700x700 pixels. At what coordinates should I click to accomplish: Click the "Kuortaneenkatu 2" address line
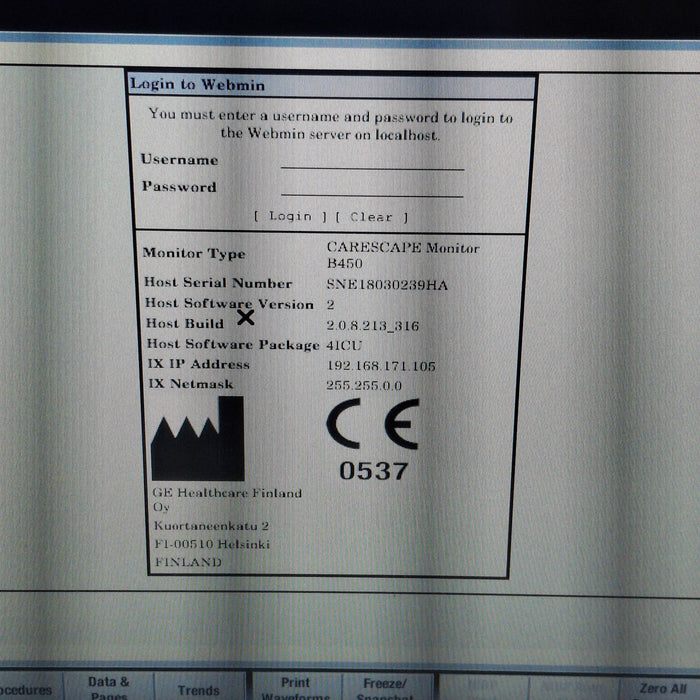211,526
